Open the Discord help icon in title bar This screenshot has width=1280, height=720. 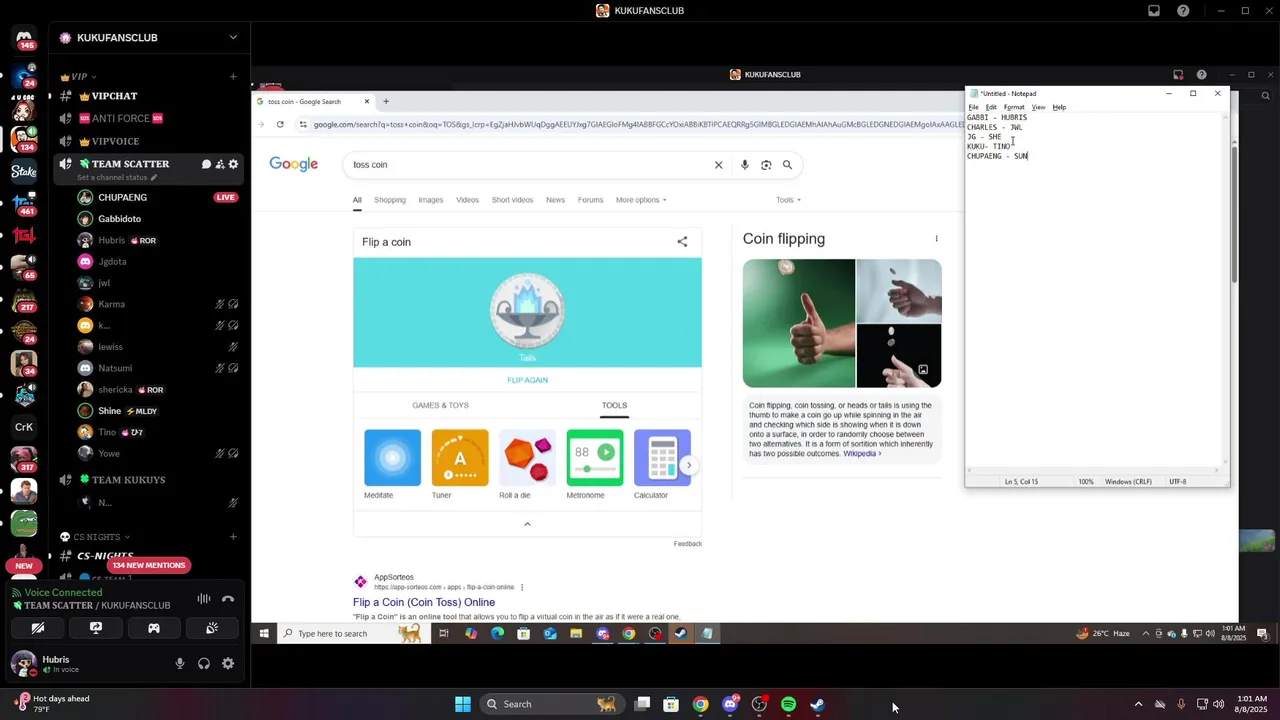1183,11
